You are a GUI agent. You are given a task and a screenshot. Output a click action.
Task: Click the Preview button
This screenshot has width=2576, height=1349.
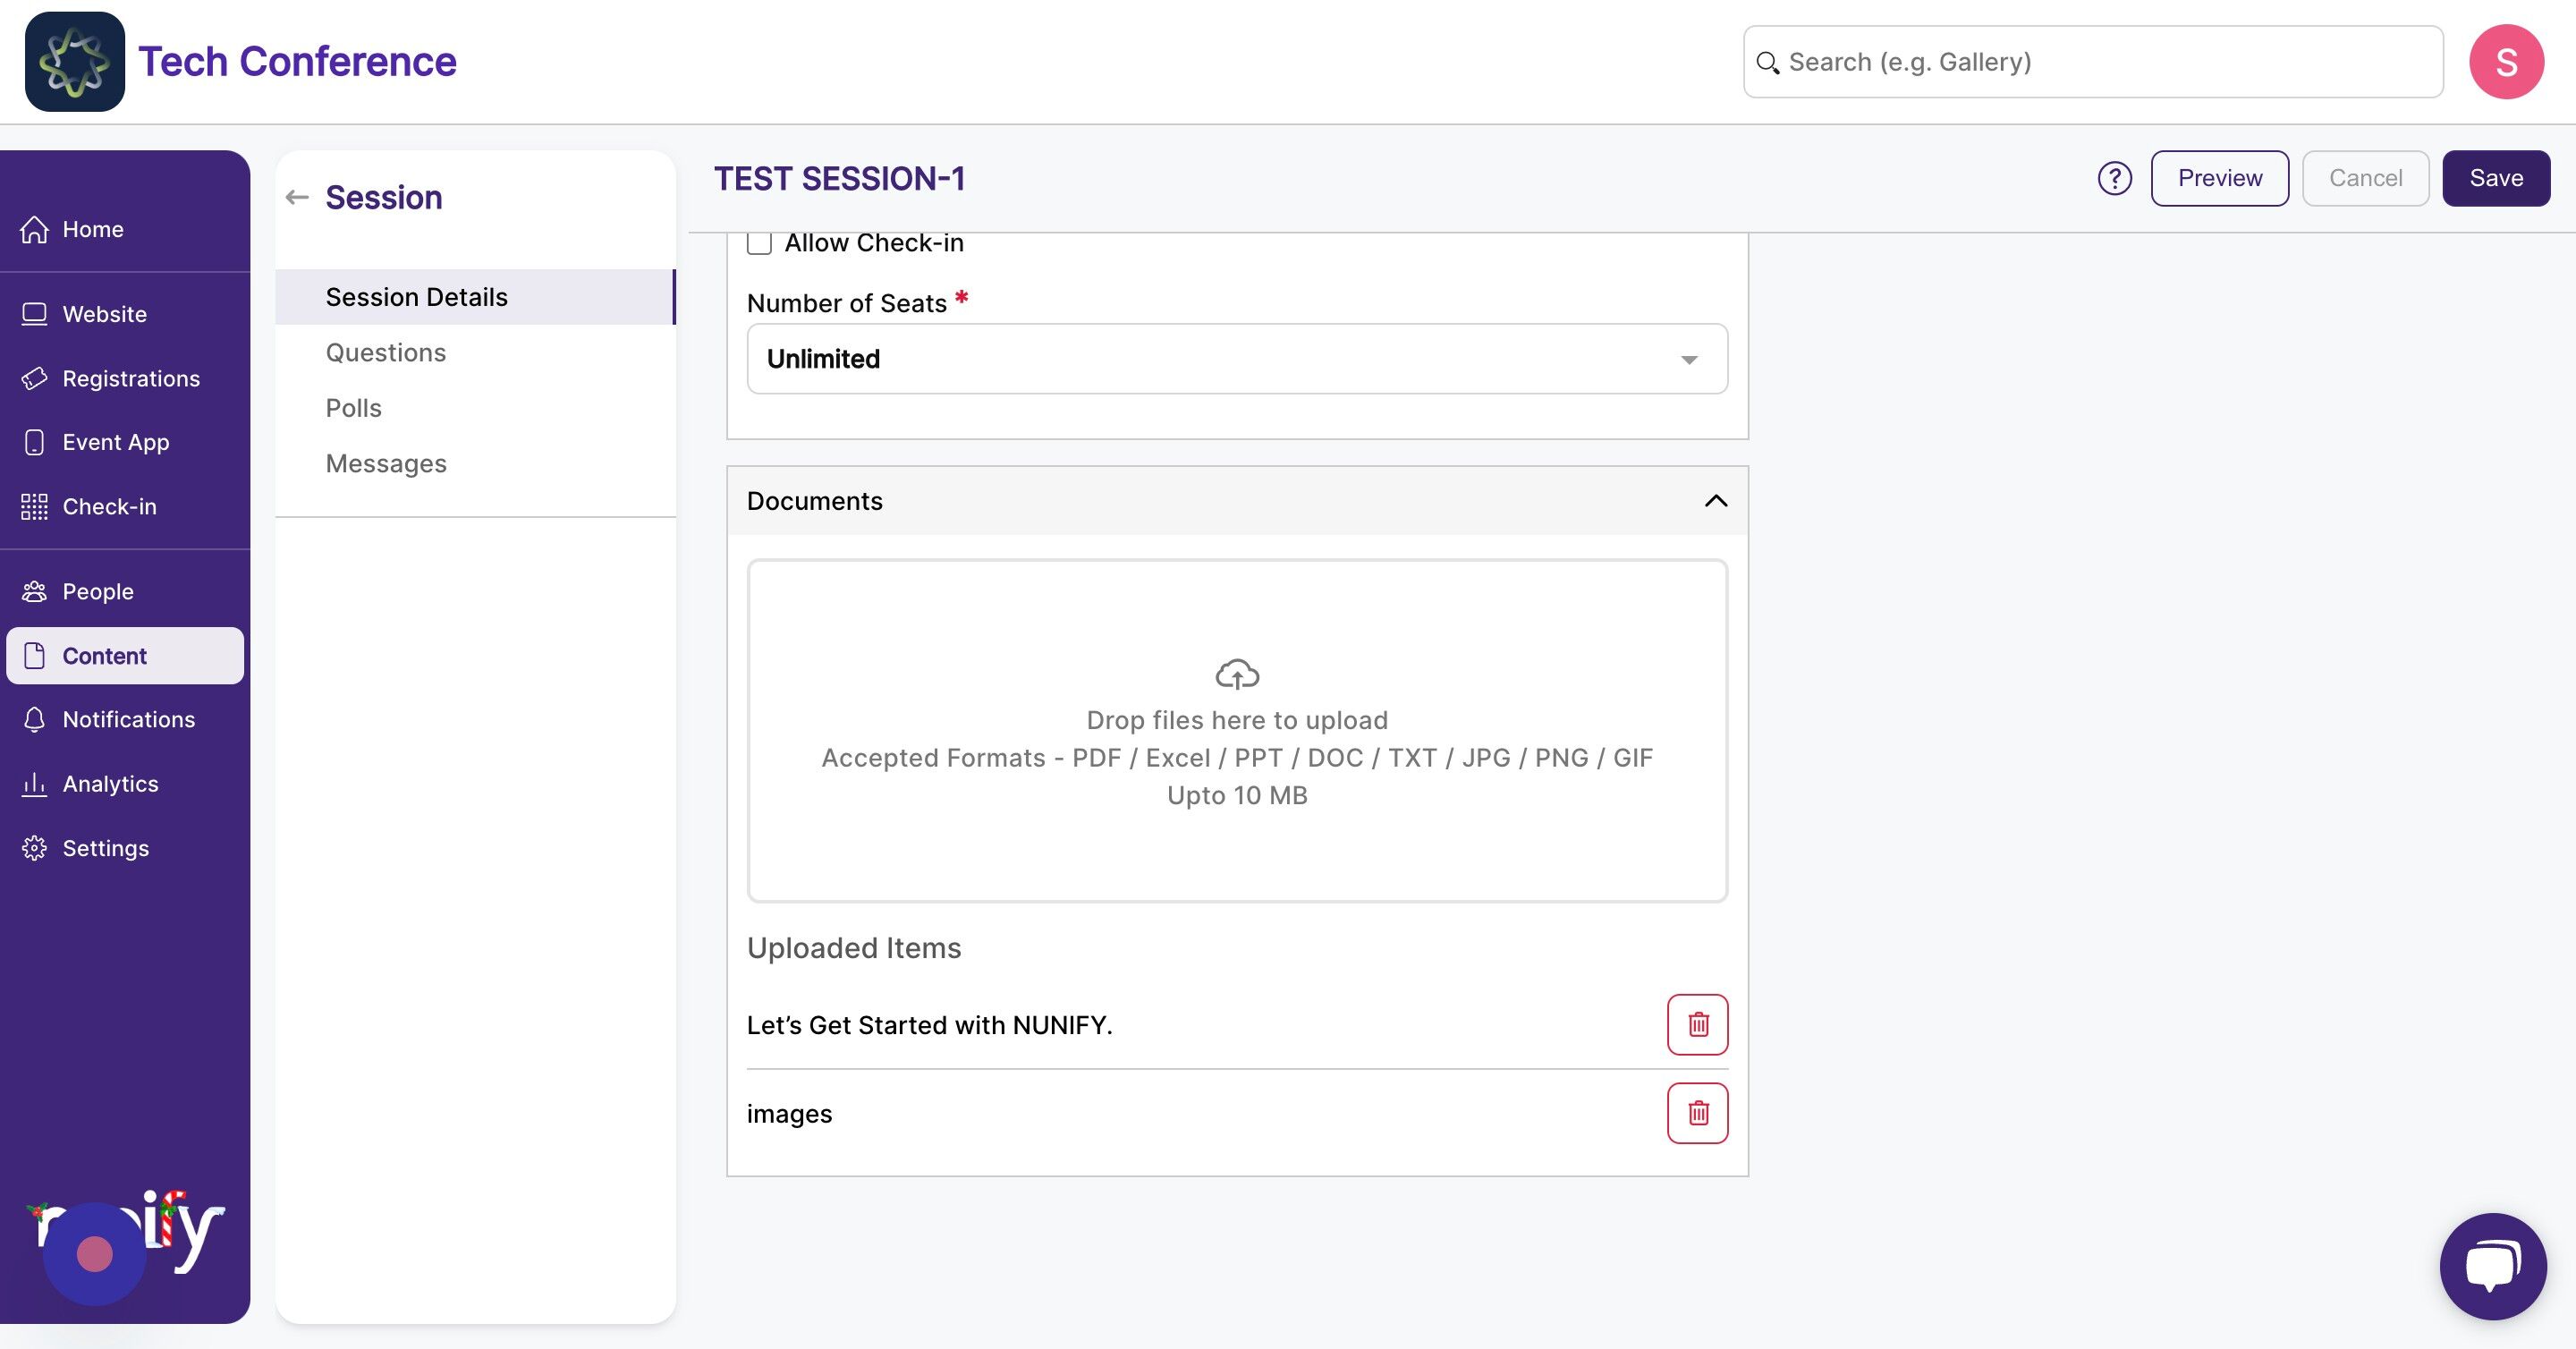point(2220,179)
